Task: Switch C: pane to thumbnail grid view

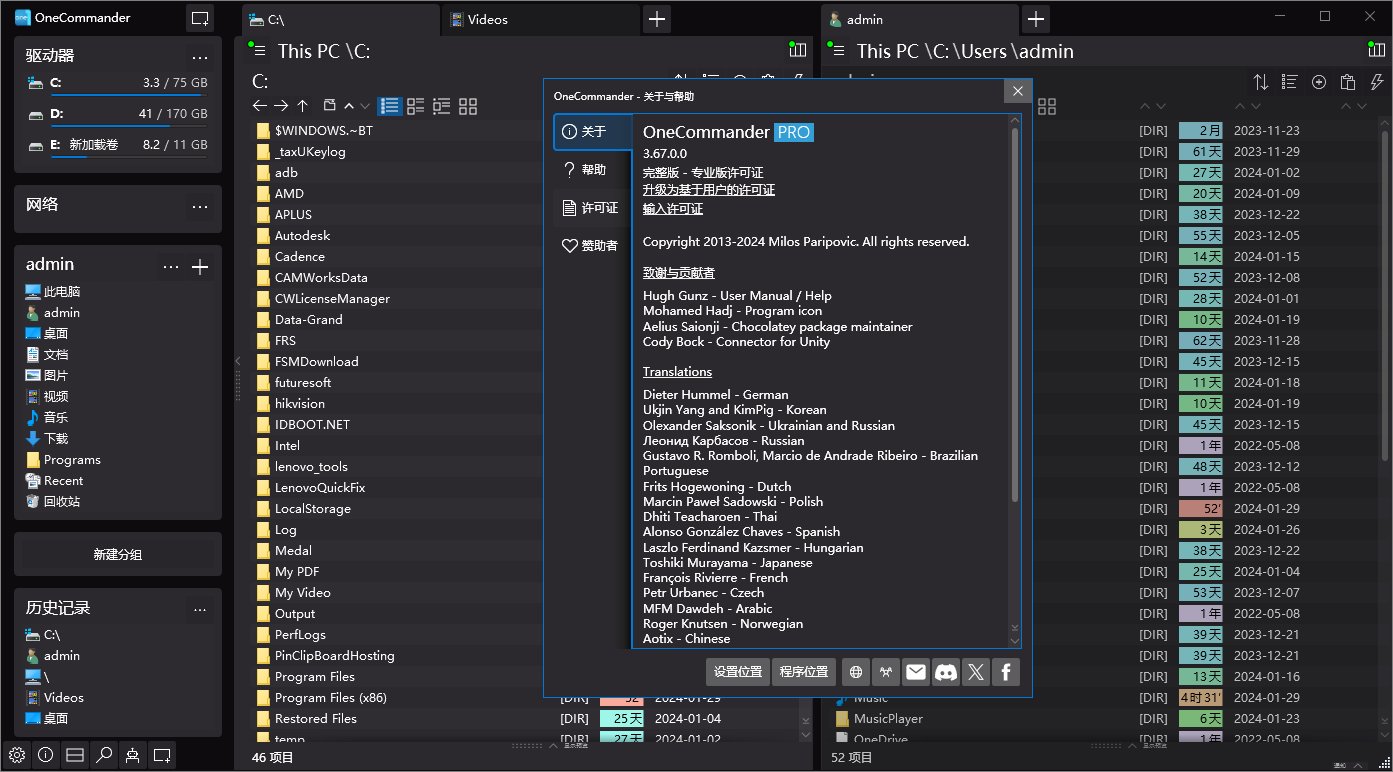Action: tap(468, 105)
